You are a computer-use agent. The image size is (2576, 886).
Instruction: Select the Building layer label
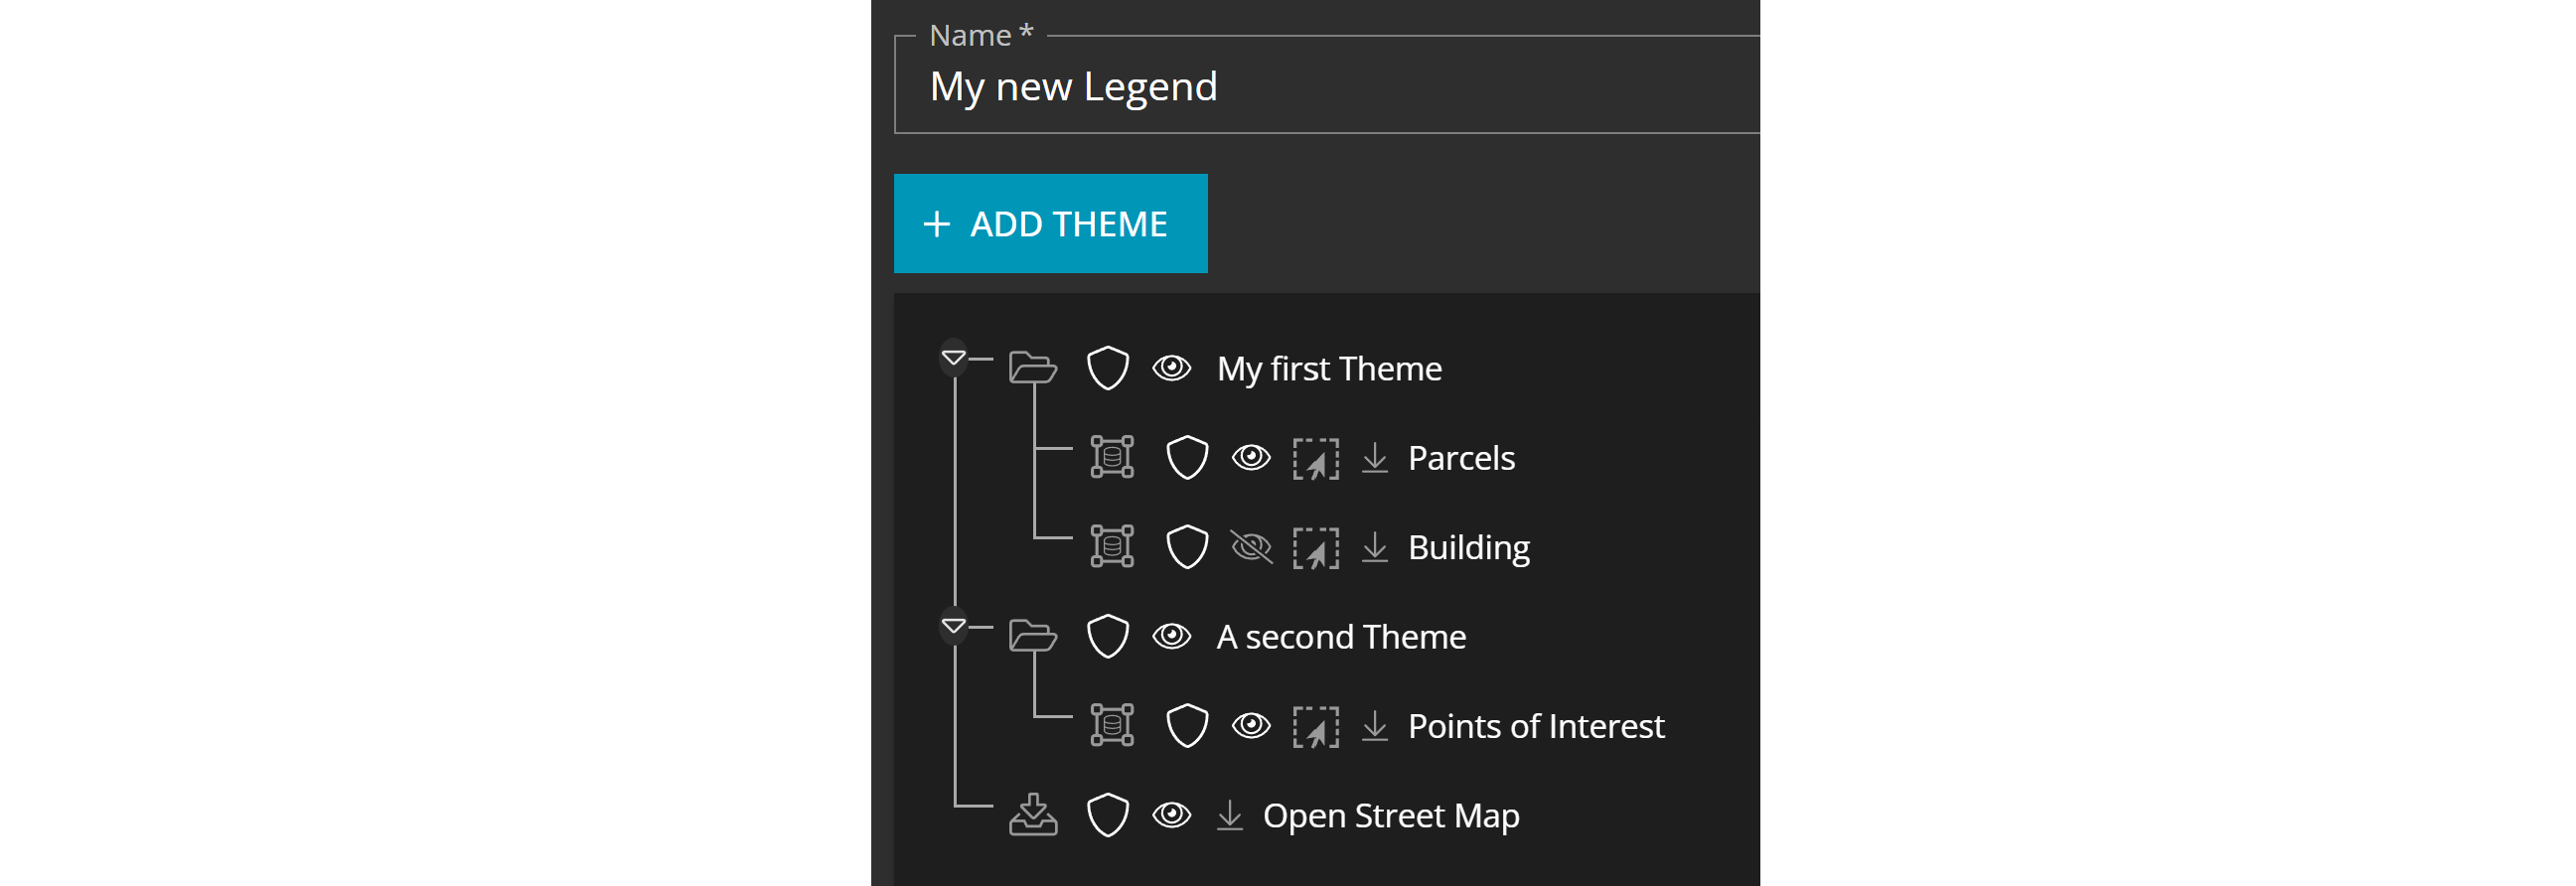tap(1469, 548)
